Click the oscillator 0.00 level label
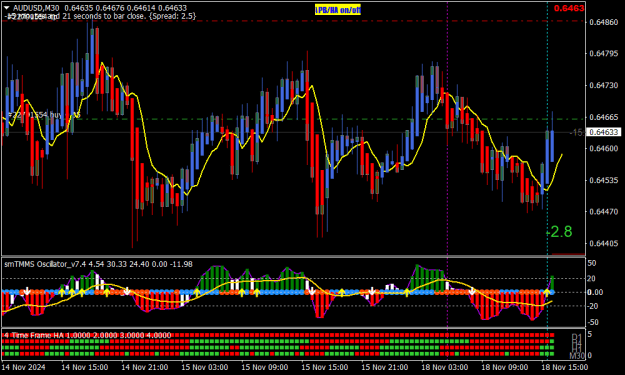This screenshot has width=625, height=375. pyautogui.click(x=595, y=292)
